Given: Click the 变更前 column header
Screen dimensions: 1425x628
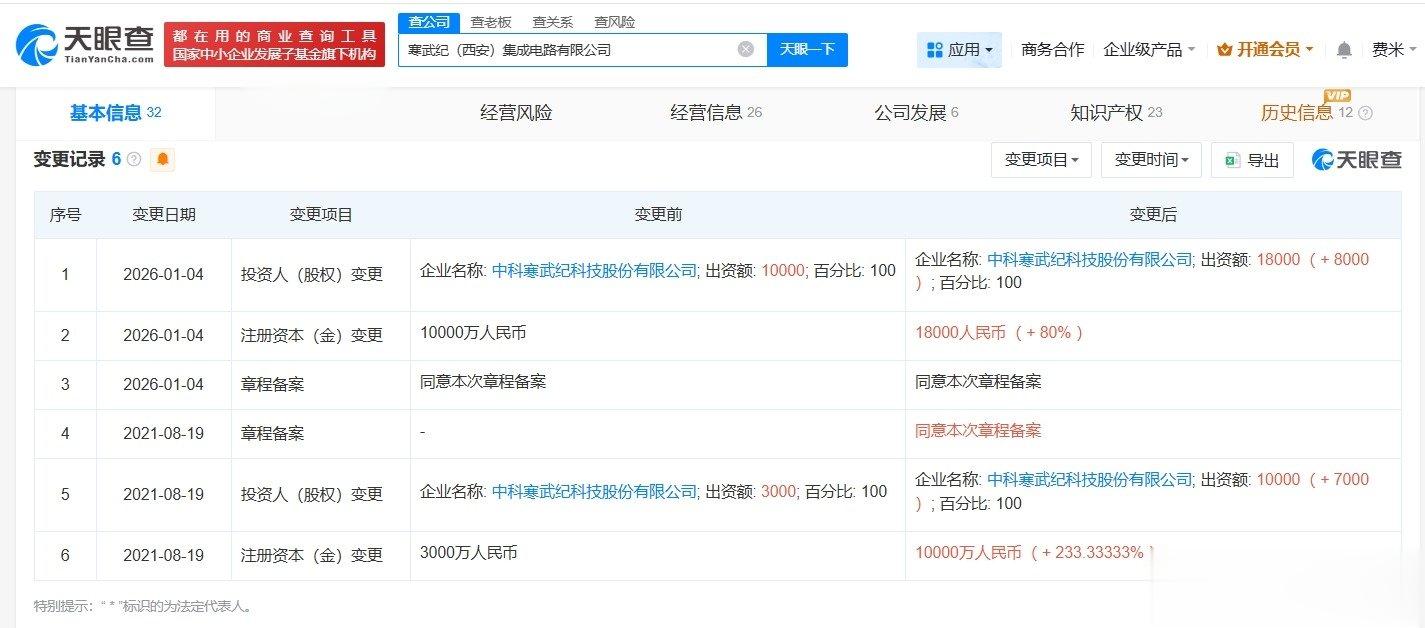Looking at the screenshot, I should 658,214.
